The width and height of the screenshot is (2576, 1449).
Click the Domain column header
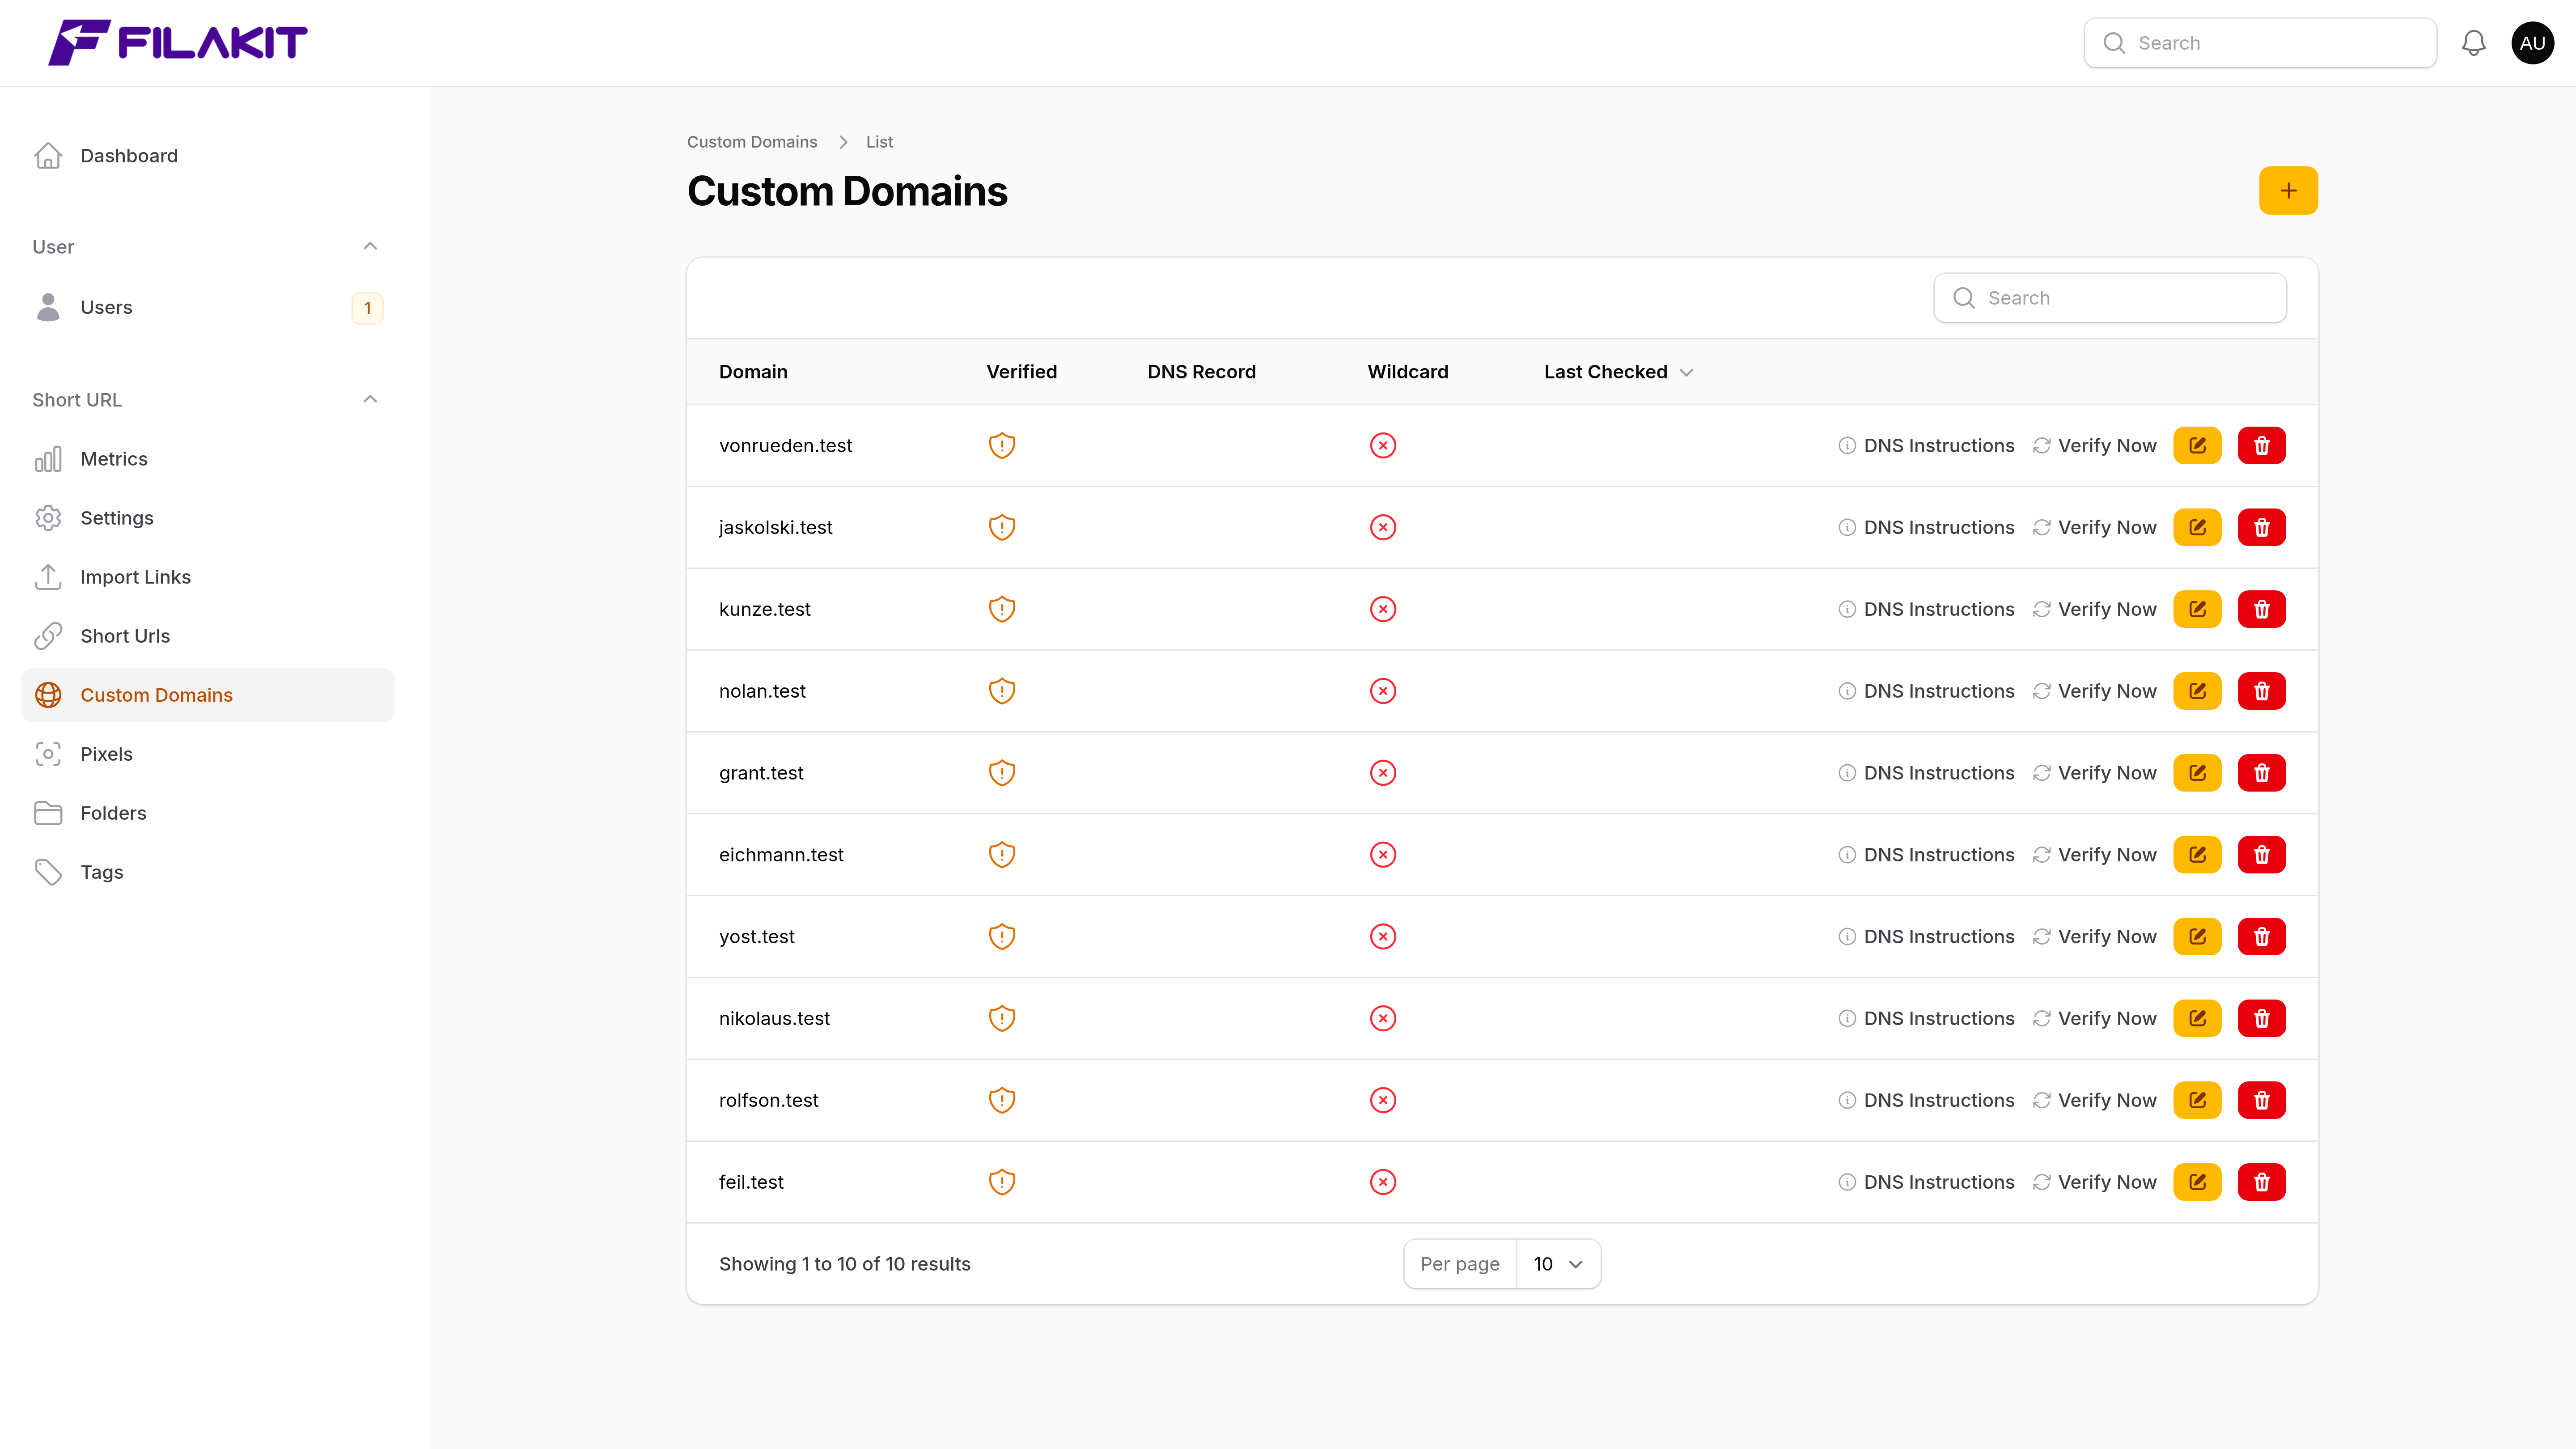point(753,372)
